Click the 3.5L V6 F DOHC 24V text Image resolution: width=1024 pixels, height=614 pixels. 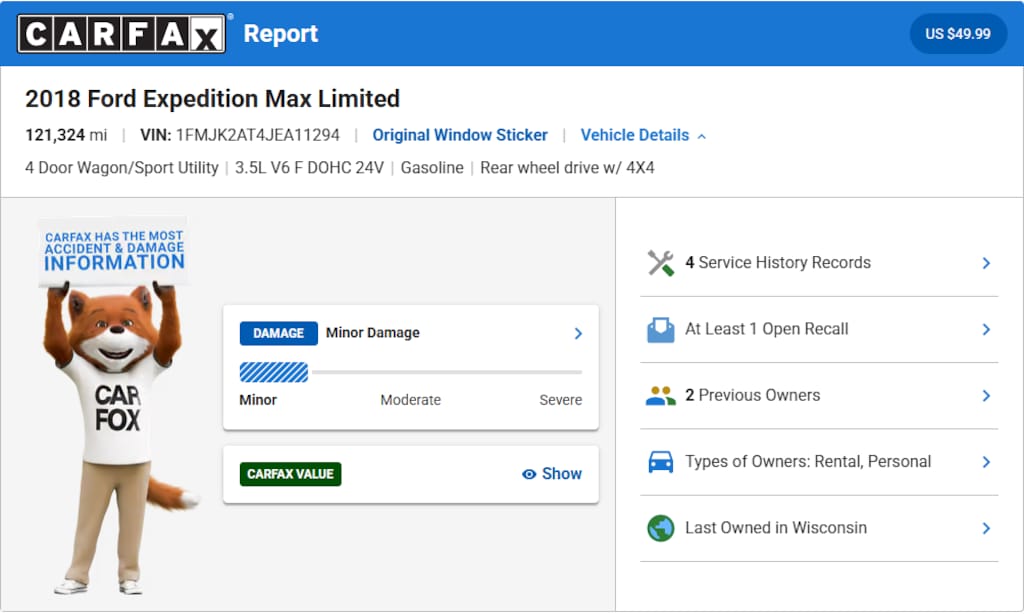[310, 168]
